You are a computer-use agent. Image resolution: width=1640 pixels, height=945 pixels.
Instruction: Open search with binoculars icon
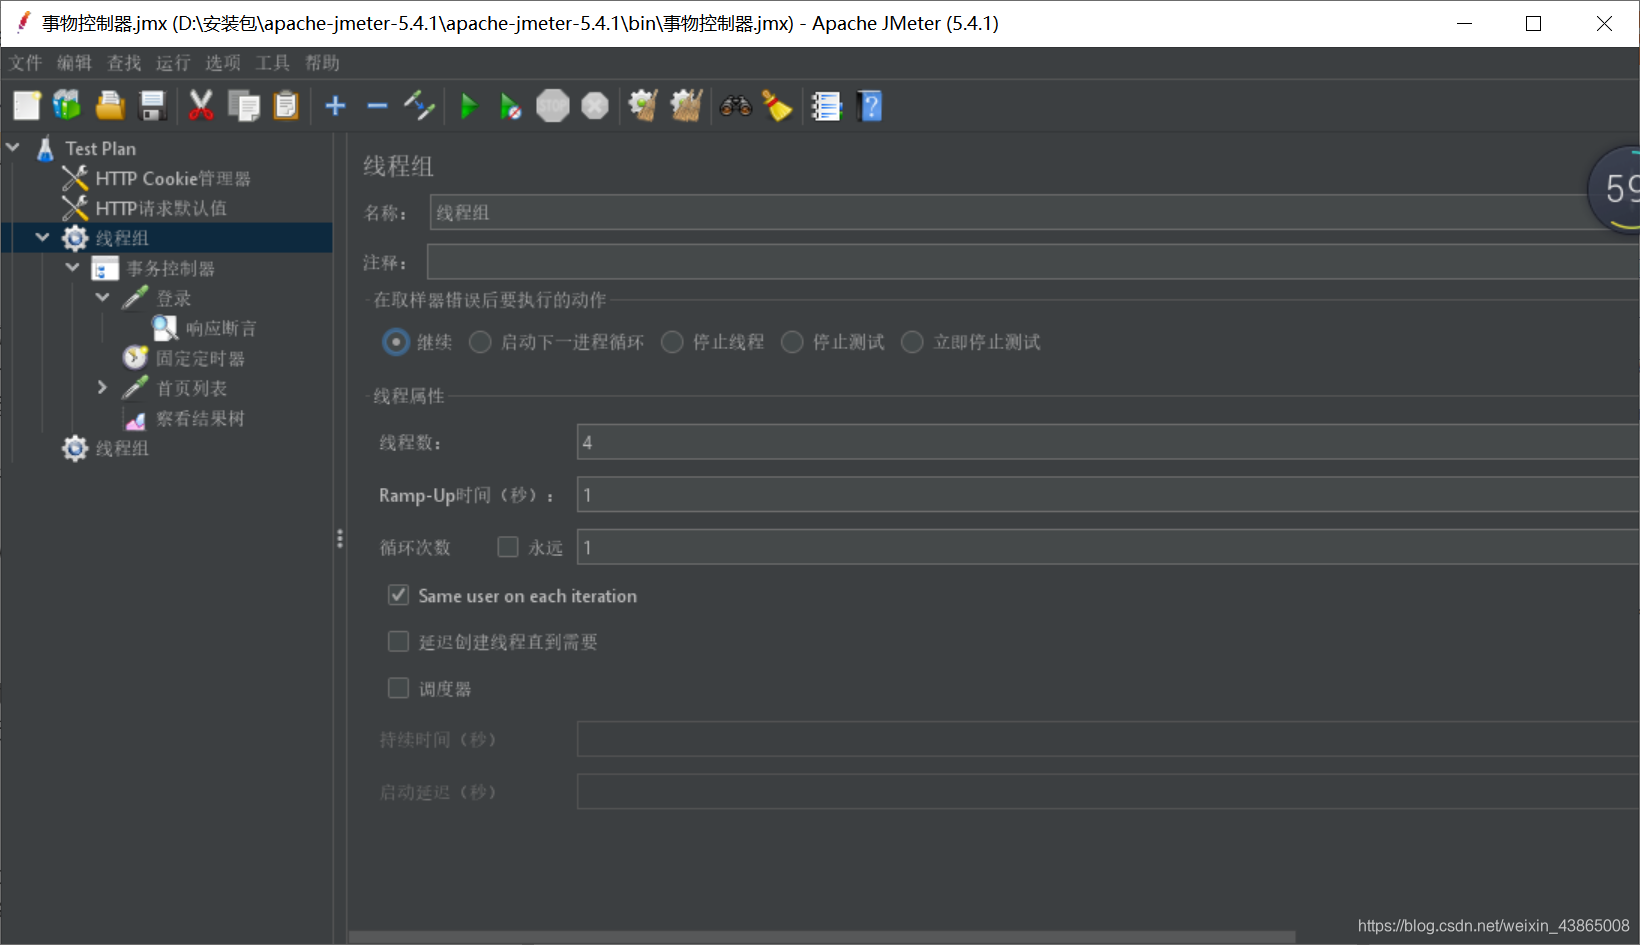(x=736, y=106)
